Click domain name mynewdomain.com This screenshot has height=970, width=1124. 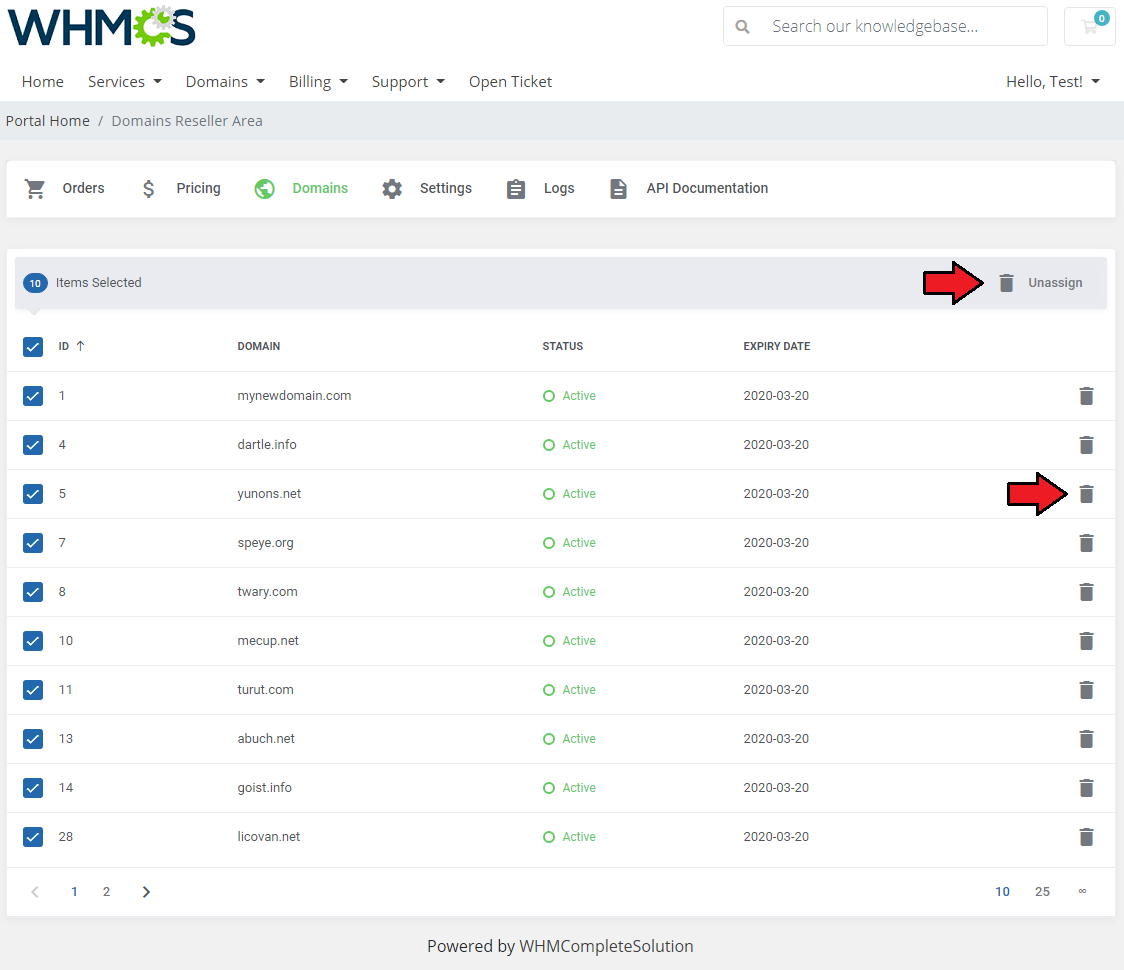click(294, 396)
